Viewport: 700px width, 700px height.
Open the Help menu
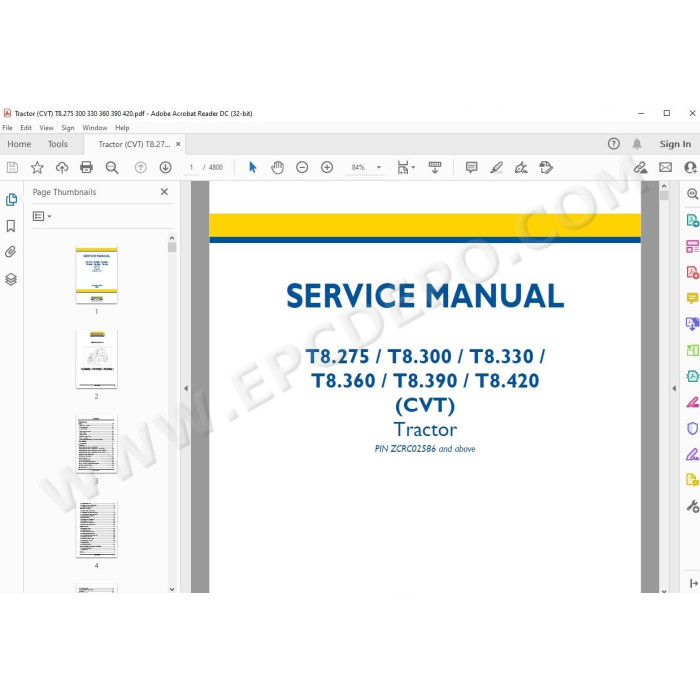(x=122, y=128)
